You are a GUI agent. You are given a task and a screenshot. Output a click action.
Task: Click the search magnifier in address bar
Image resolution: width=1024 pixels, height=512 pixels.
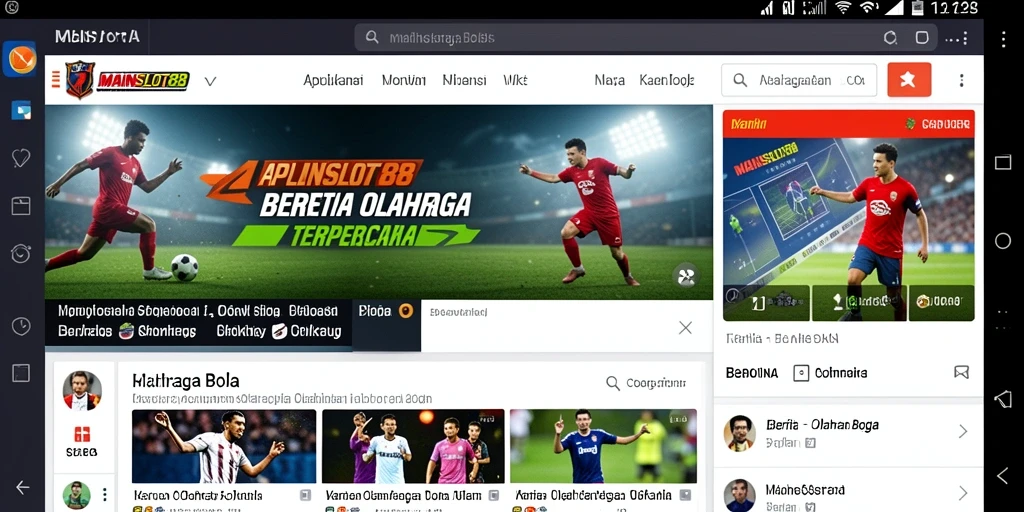click(x=372, y=37)
